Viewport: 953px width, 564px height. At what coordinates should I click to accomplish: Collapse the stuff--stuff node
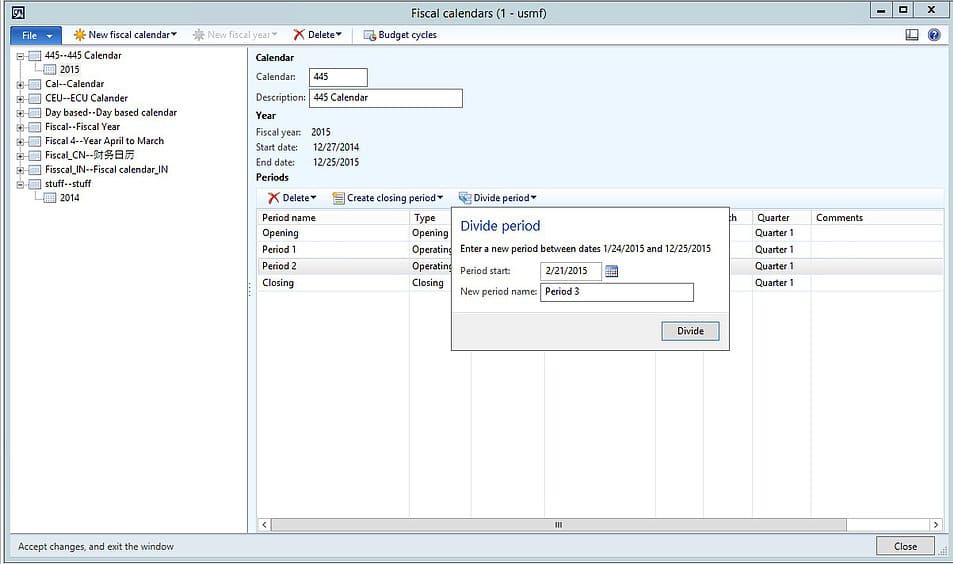(x=20, y=184)
